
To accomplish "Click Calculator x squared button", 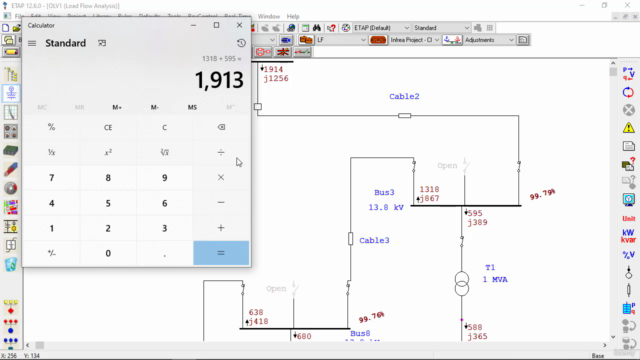I will point(108,152).
